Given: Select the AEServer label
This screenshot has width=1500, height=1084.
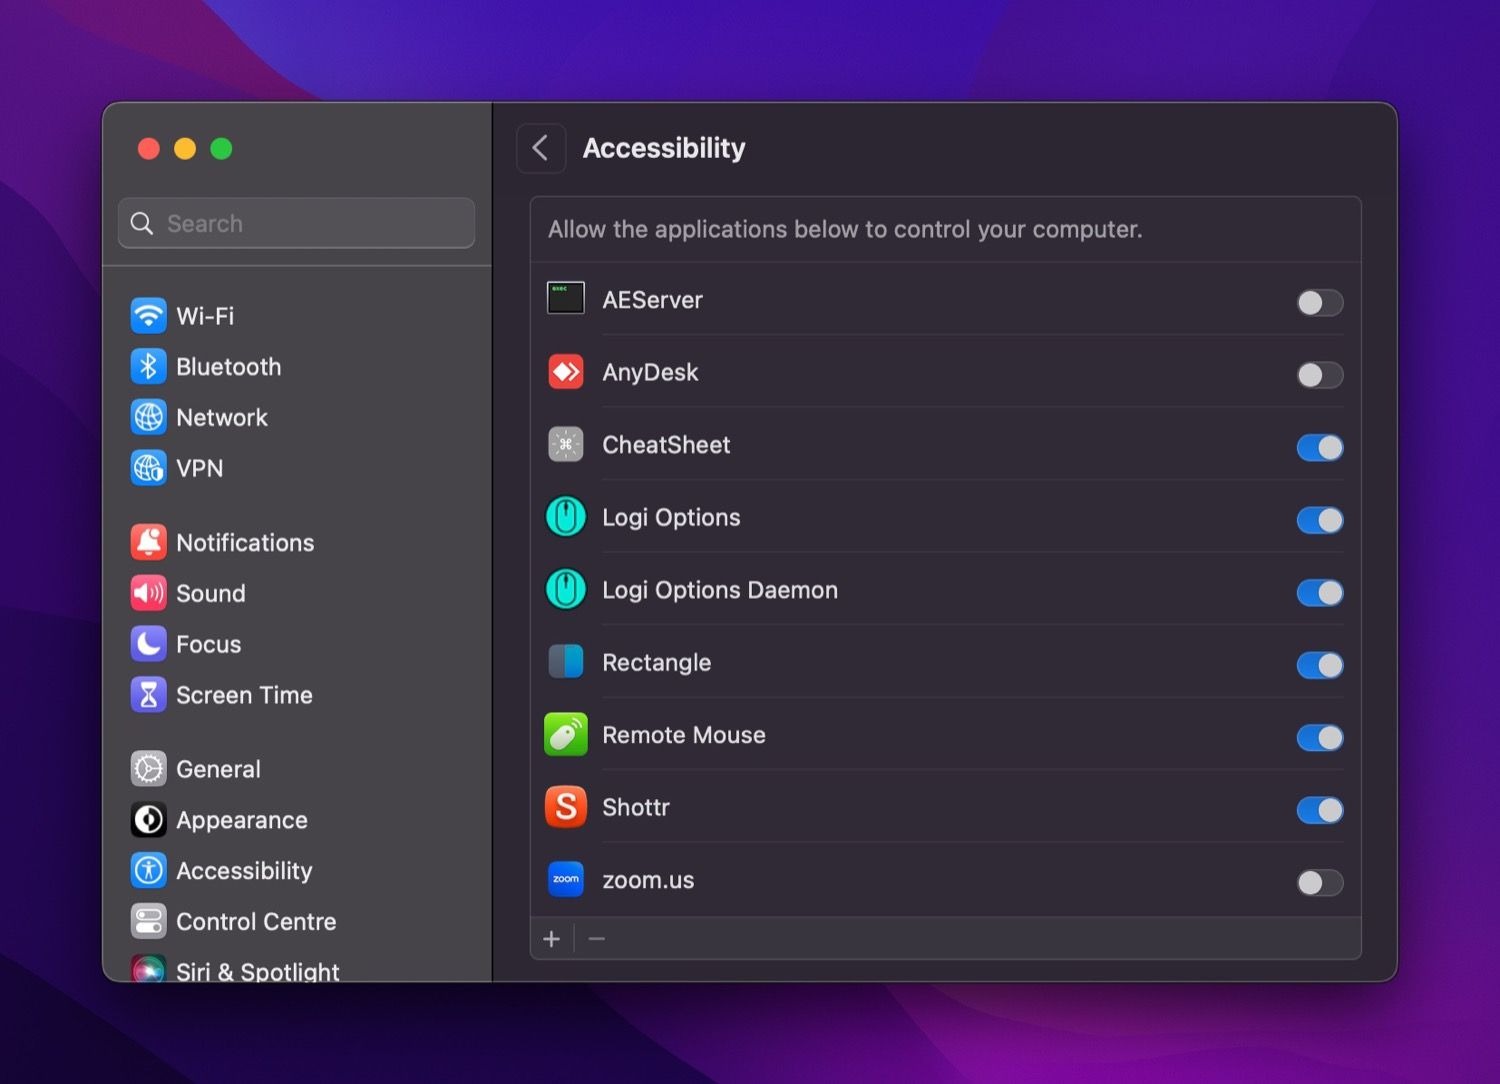Looking at the screenshot, I should 652,300.
